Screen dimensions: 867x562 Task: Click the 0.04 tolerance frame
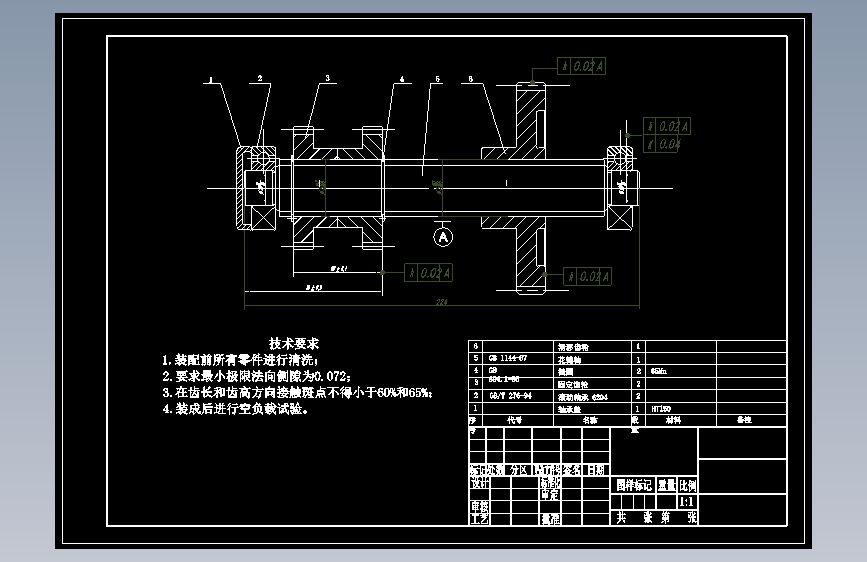661,144
